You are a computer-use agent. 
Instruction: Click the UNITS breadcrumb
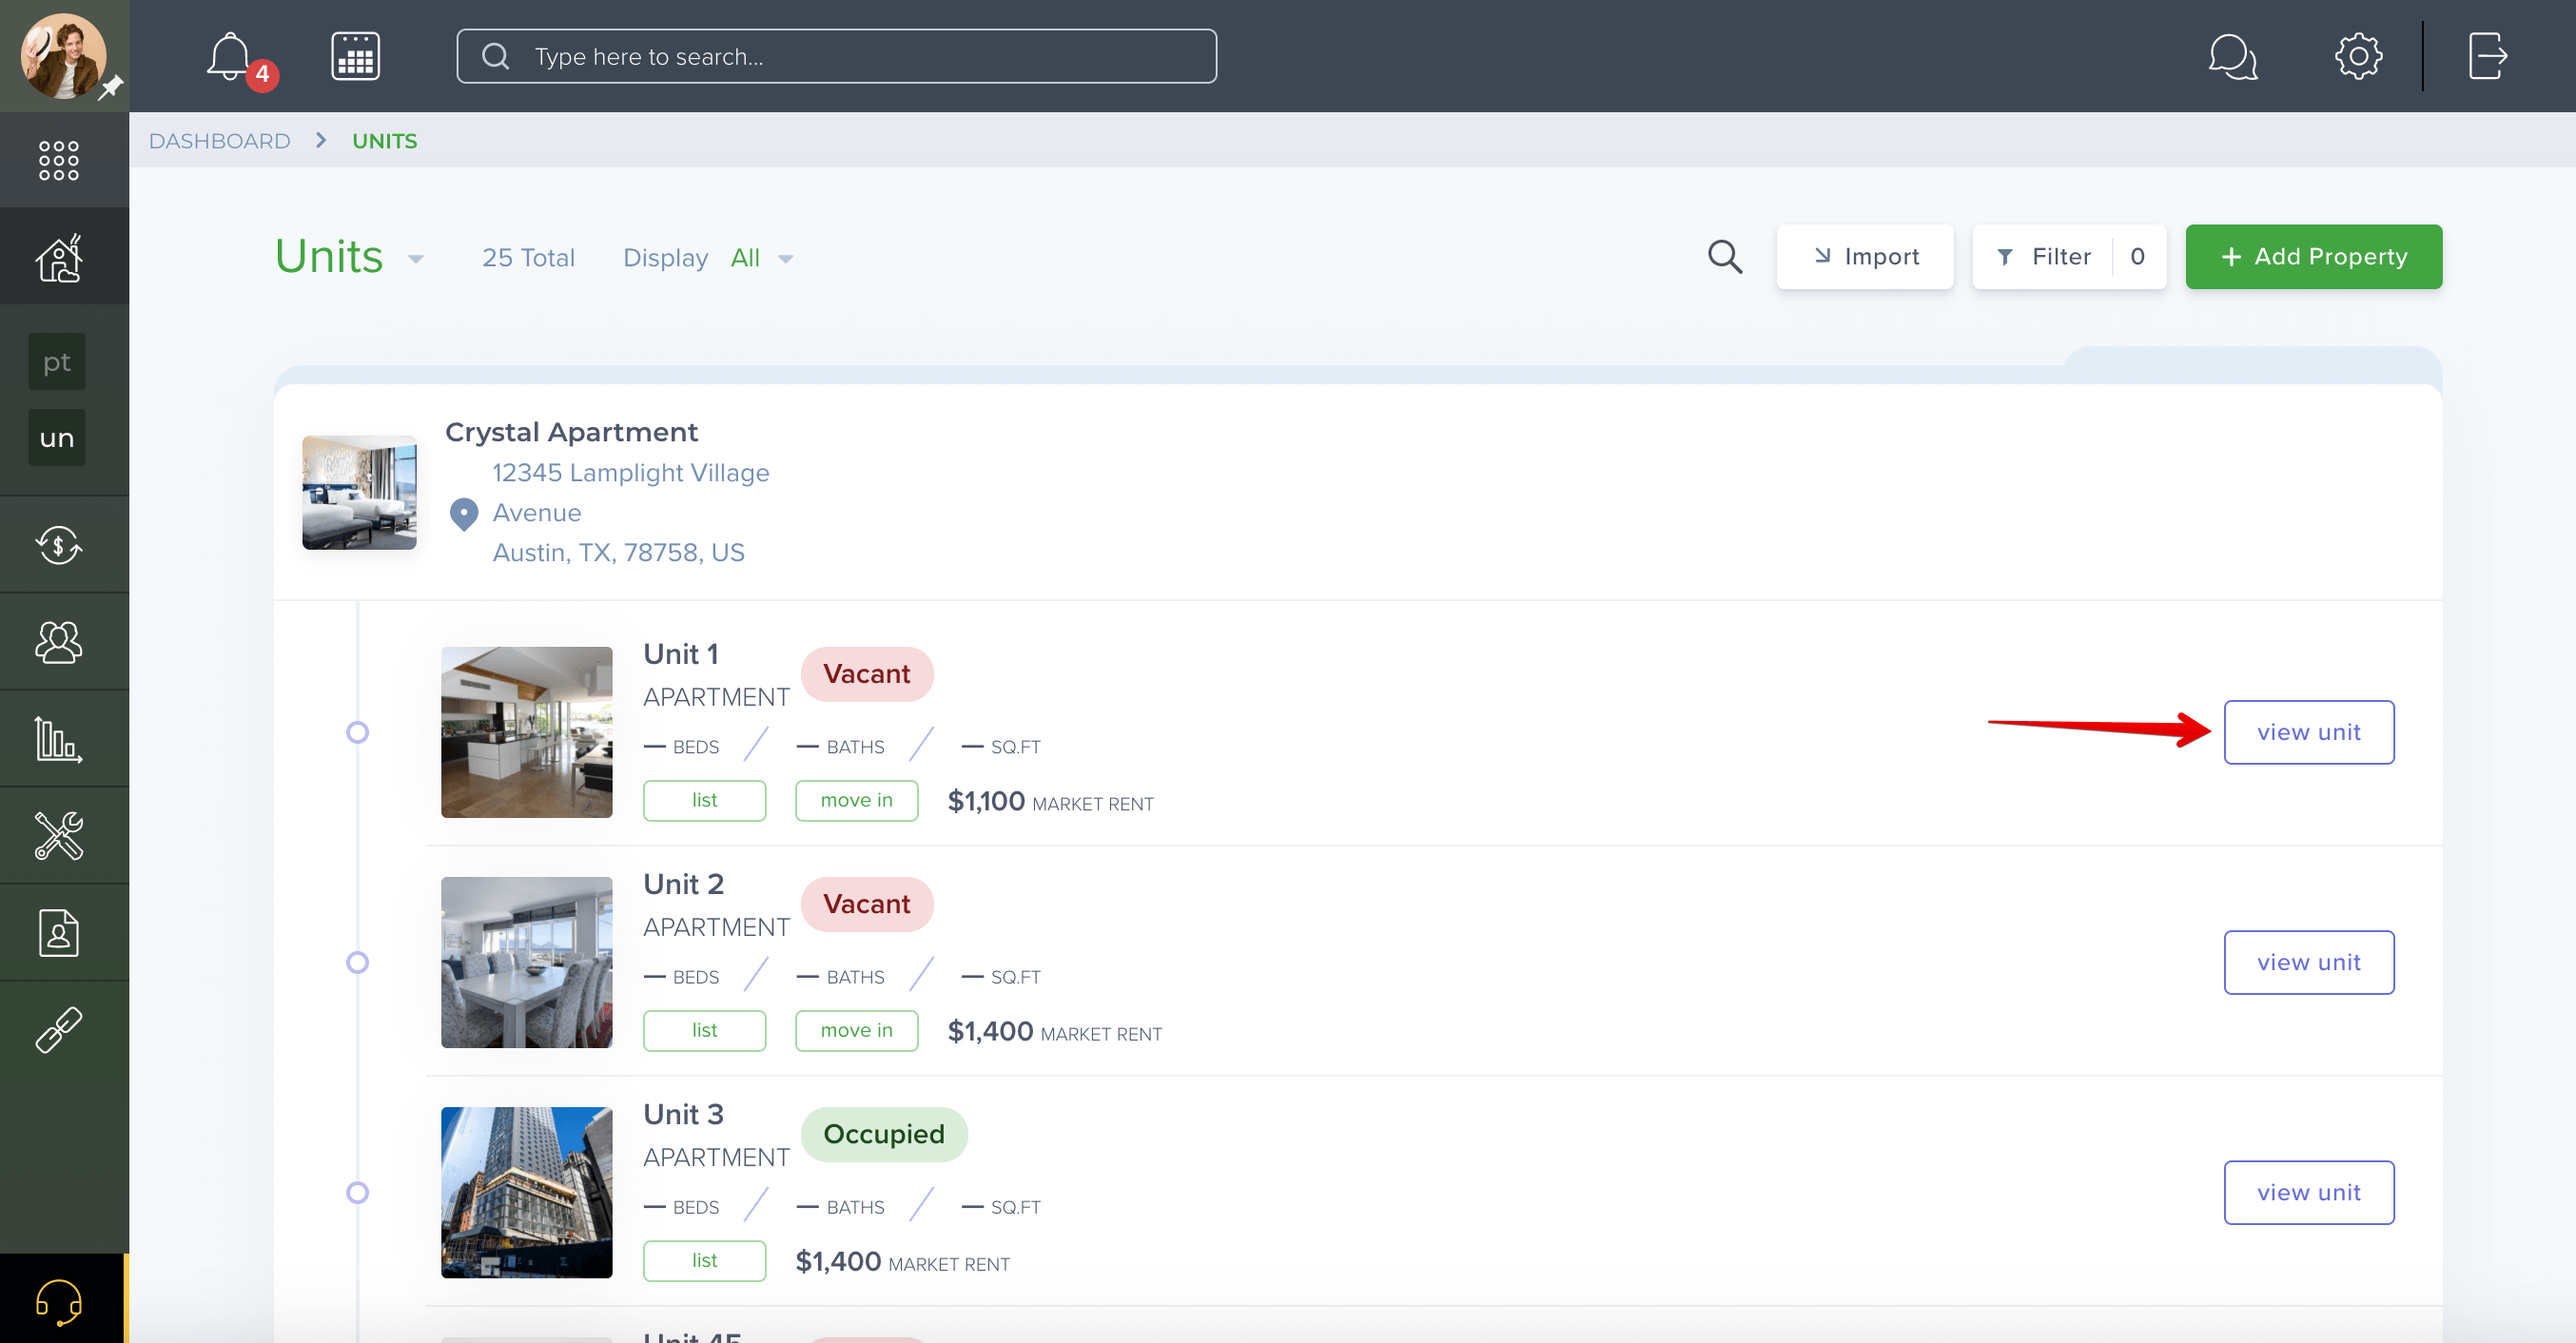pos(384,141)
